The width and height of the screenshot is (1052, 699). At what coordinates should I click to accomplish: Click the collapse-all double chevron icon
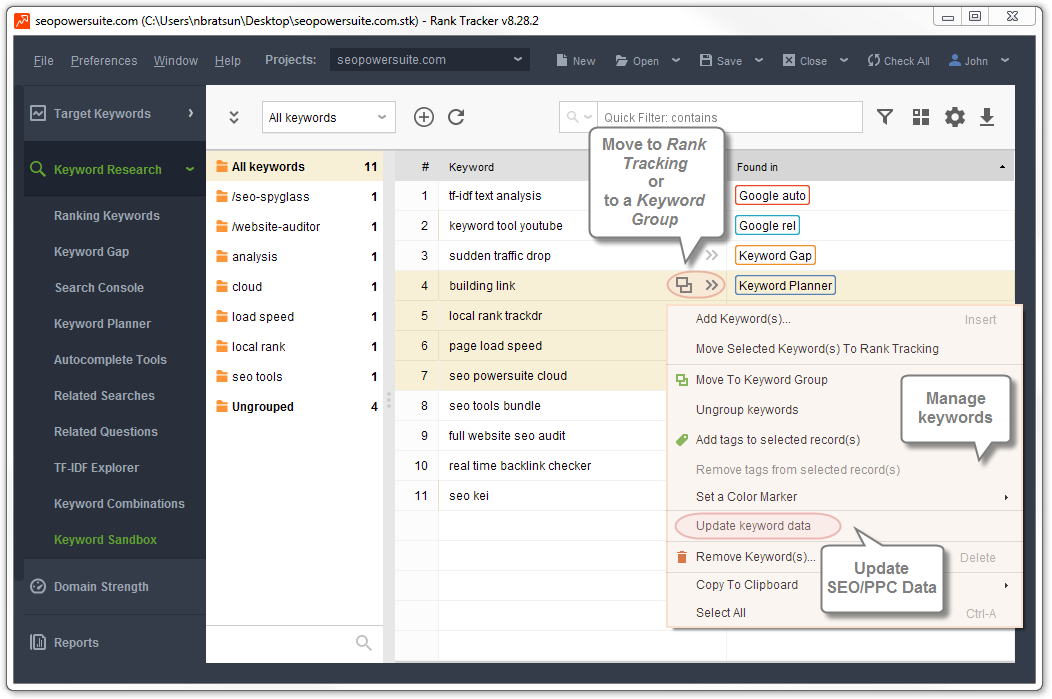233,117
